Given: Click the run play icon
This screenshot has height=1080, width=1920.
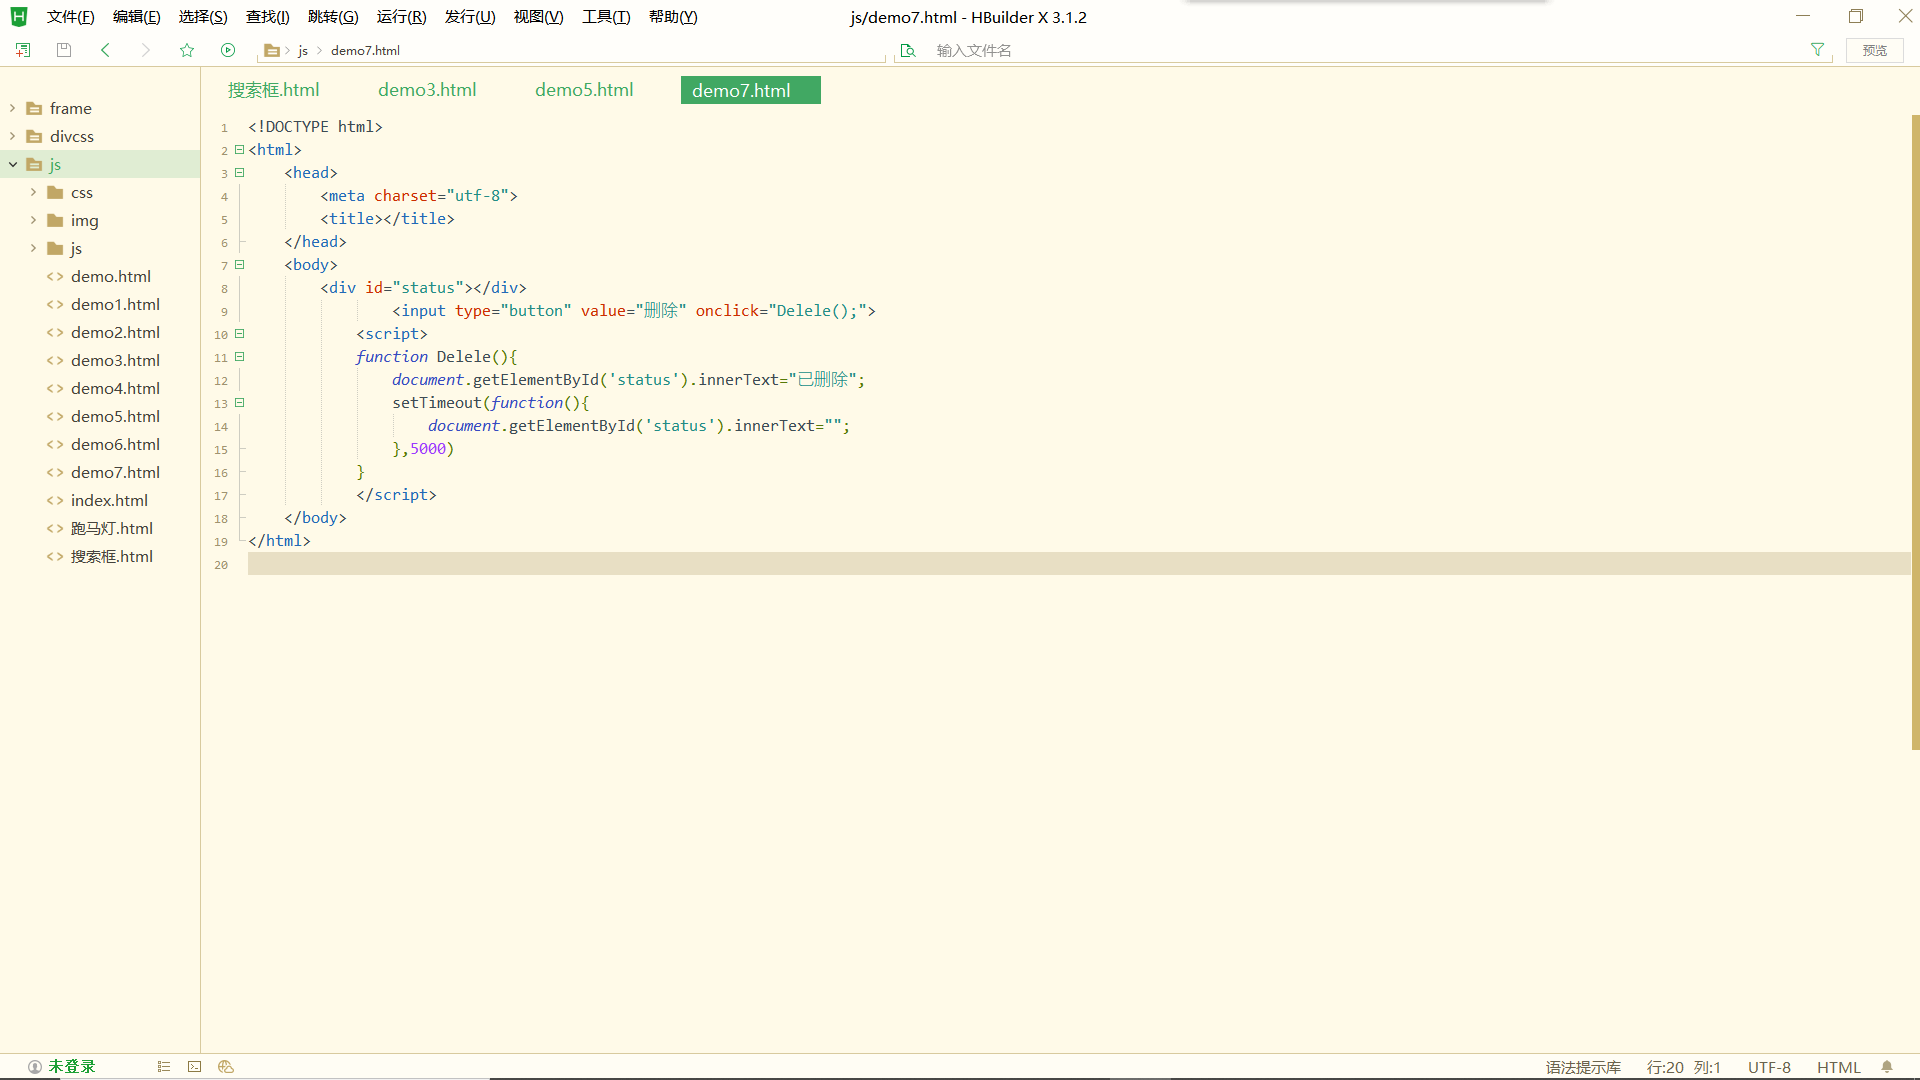Looking at the screenshot, I should (228, 50).
